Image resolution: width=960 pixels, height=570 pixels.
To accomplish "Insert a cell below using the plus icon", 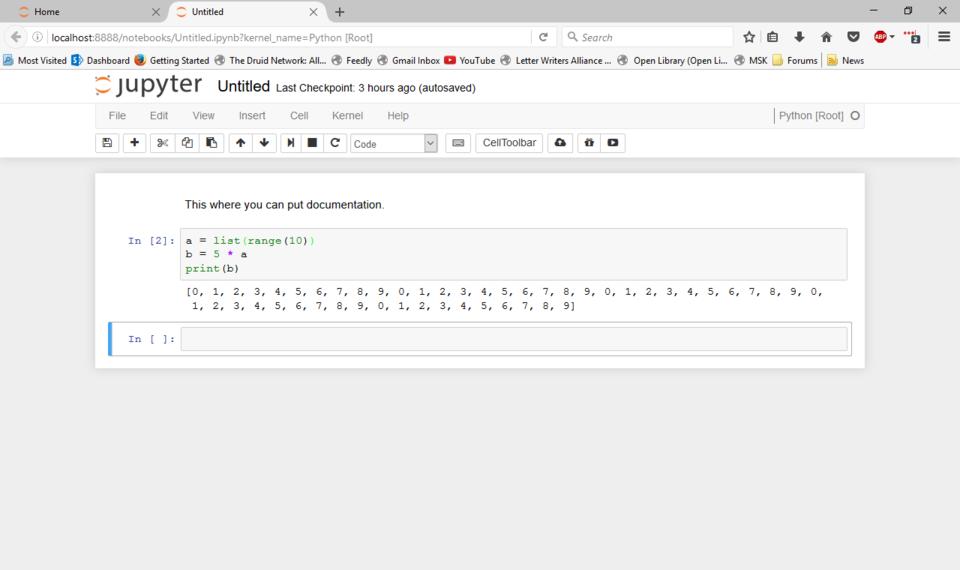I will (x=134, y=143).
